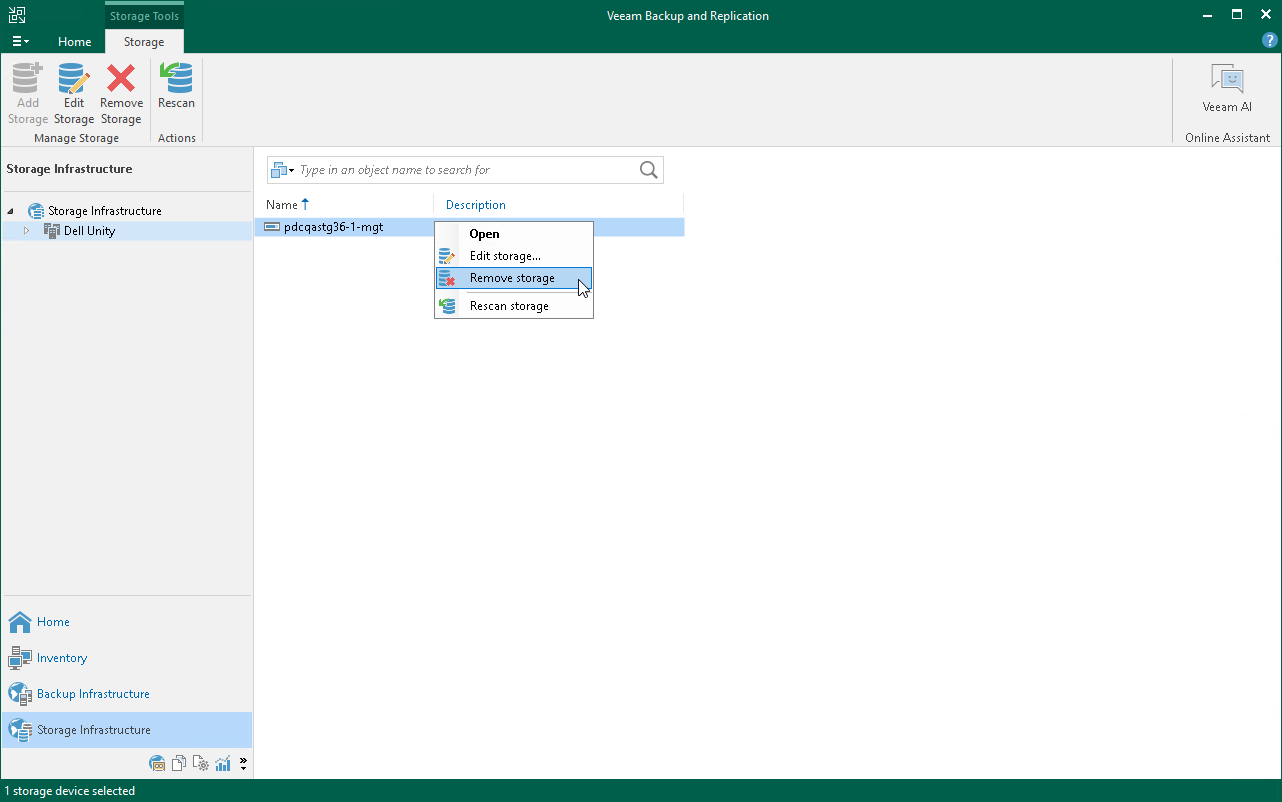Select Dell Unity in the tree
The image size is (1282, 802).
point(89,231)
